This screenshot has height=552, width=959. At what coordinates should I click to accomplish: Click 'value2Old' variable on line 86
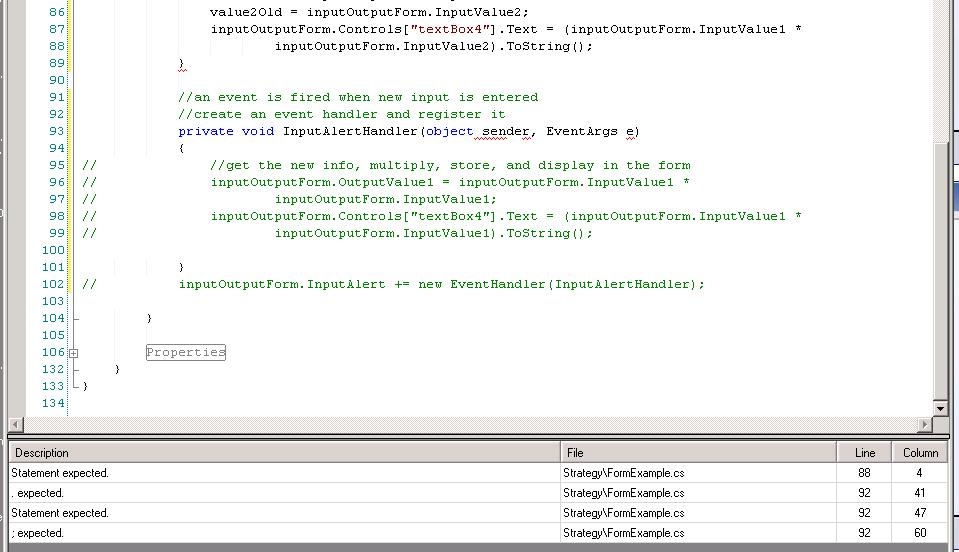pos(246,12)
